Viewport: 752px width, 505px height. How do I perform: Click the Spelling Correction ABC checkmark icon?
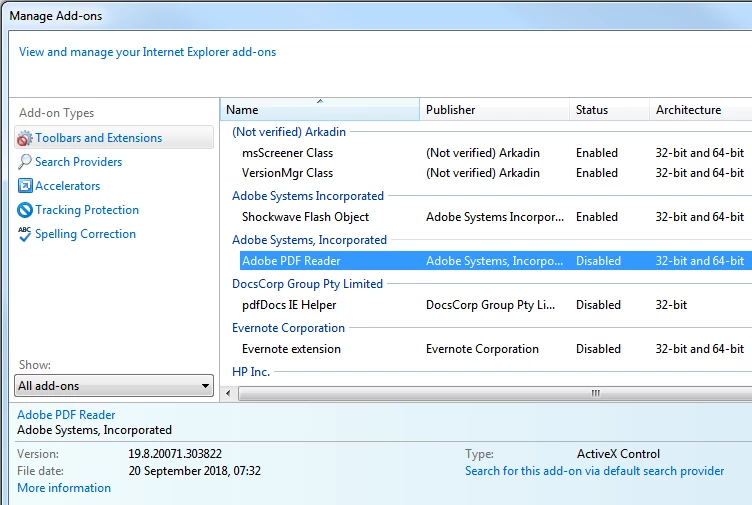click(x=24, y=234)
